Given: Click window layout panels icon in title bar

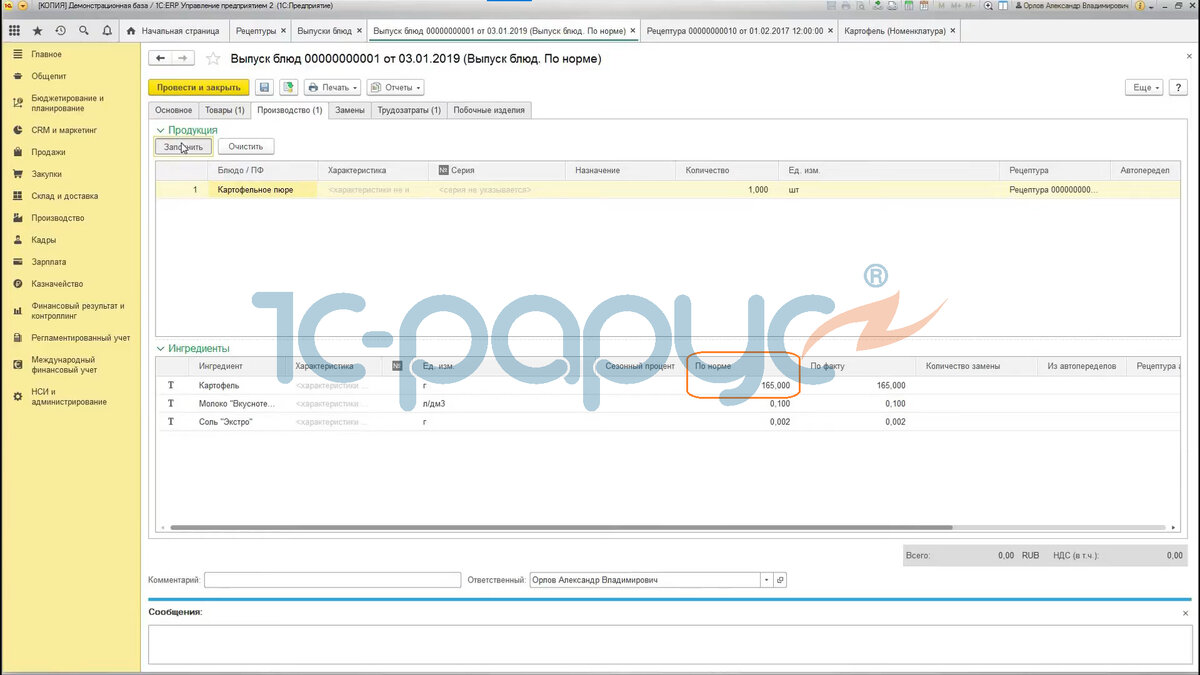Looking at the screenshot, I should click(1003, 6).
